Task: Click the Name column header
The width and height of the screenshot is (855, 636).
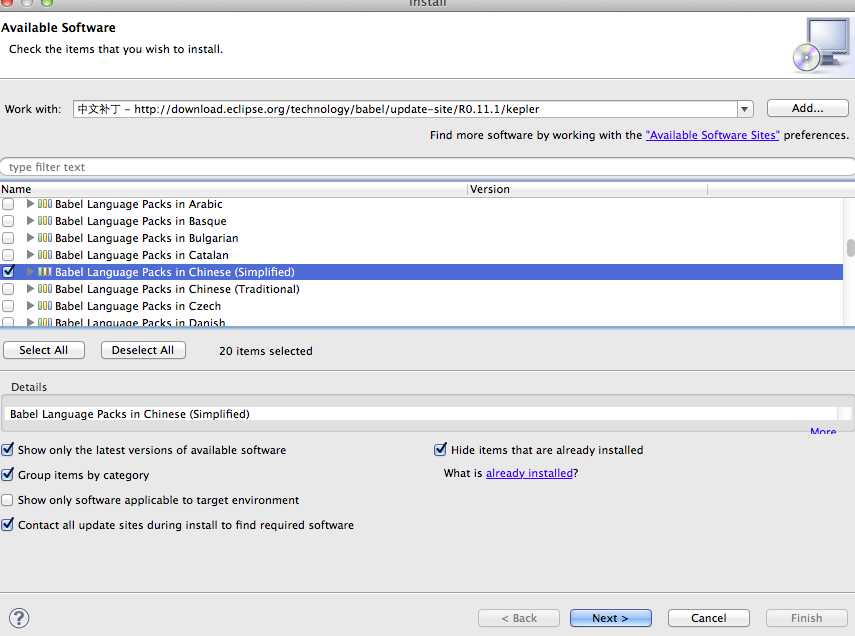Action: (x=233, y=189)
